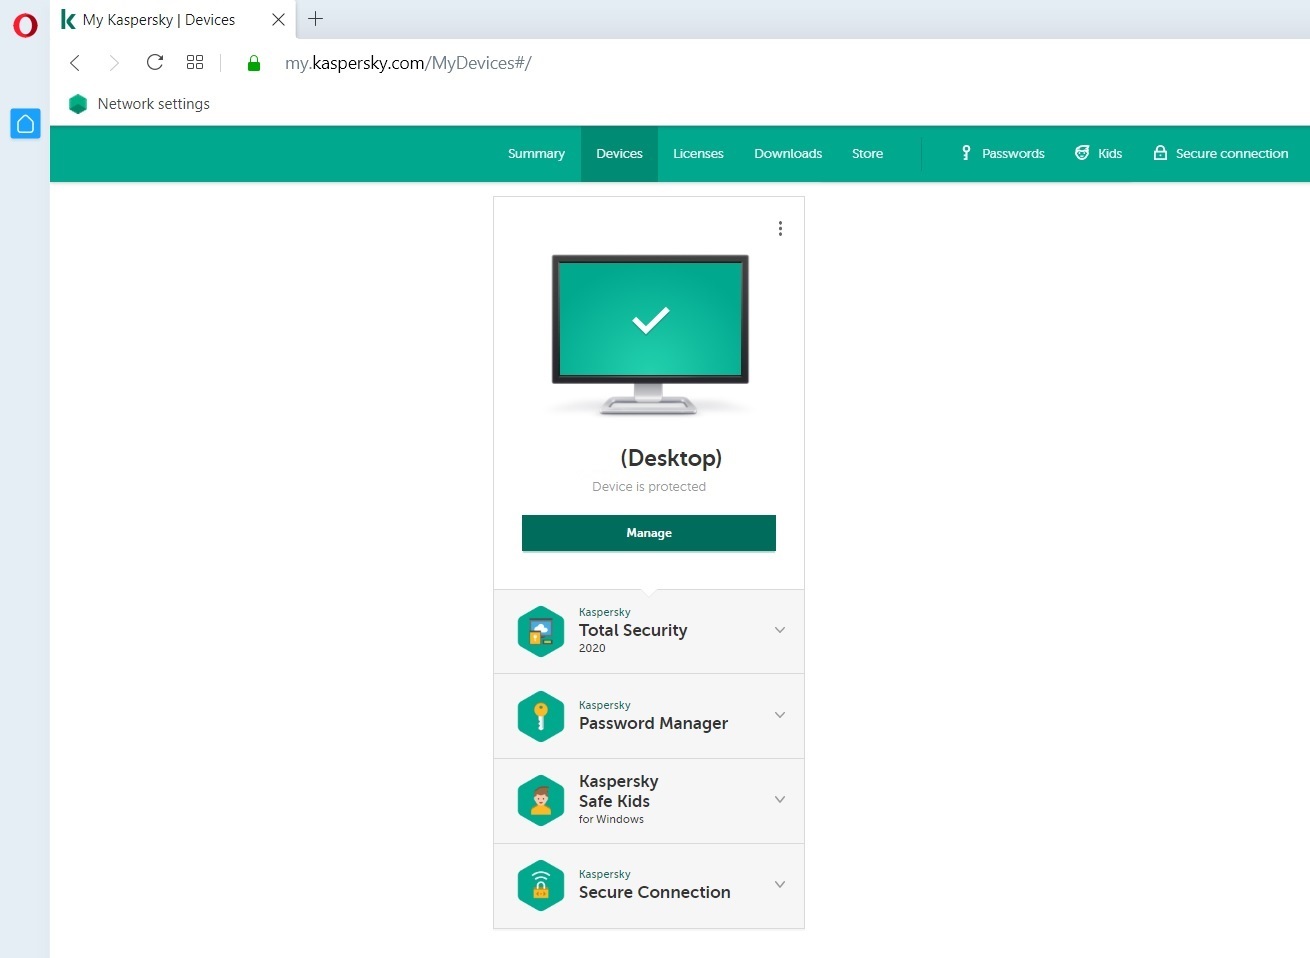Reload the page with refresh icon
Viewport: 1310px width, 958px height.
click(155, 63)
